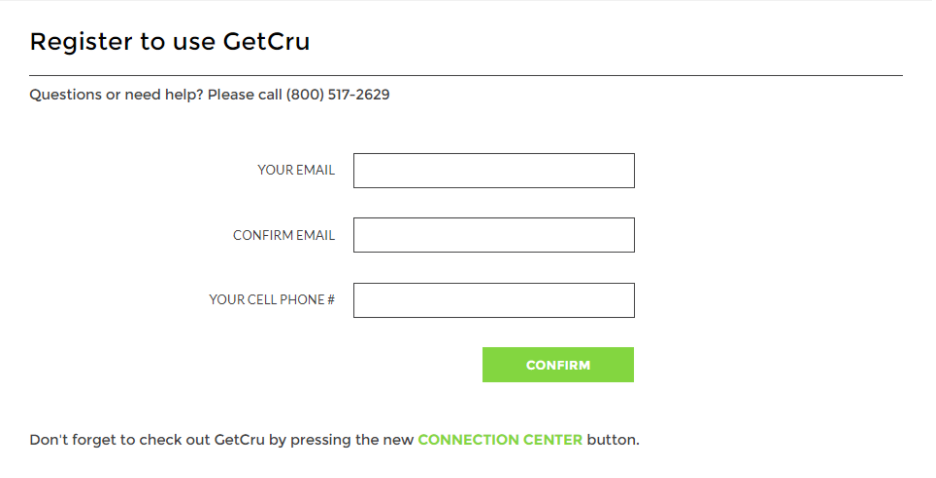Click the CONFIRM EMAIL label text
The height and width of the screenshot is (478, 936).
pyautogui.click(x=284, y=236)
